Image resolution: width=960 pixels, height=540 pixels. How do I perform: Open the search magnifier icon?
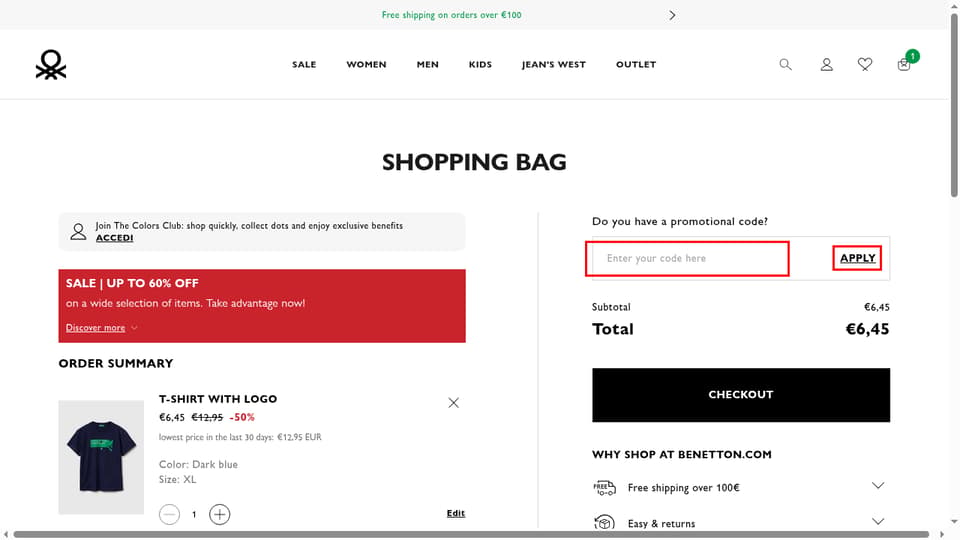coord(785,64)
